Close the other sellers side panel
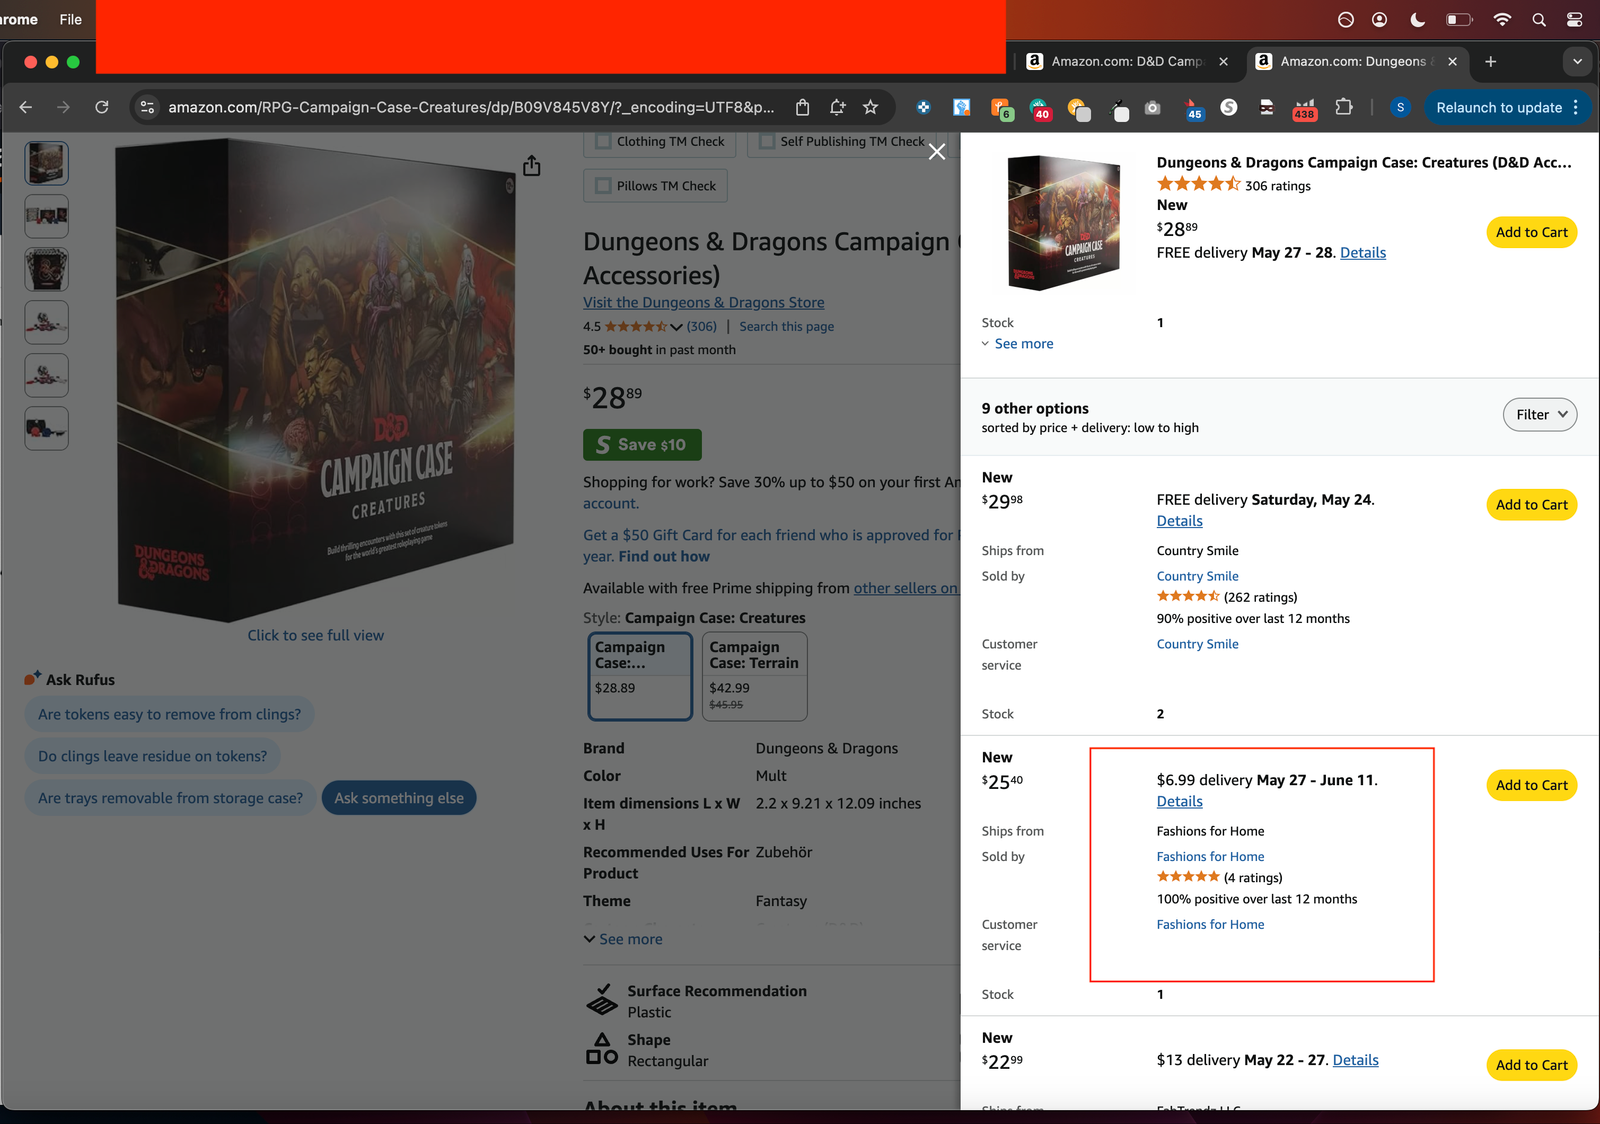The width and height of the screenshot is (1600, 1124). [937, 152]
